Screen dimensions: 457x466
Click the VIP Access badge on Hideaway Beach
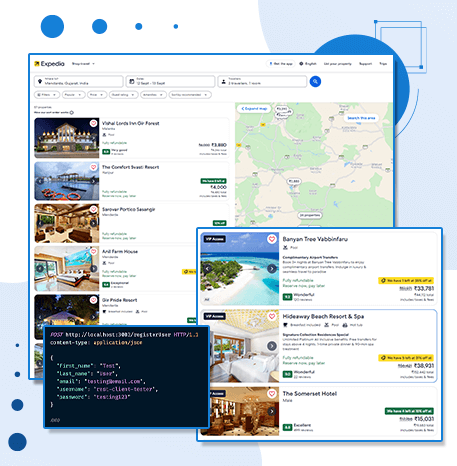[x=215, y=316]
